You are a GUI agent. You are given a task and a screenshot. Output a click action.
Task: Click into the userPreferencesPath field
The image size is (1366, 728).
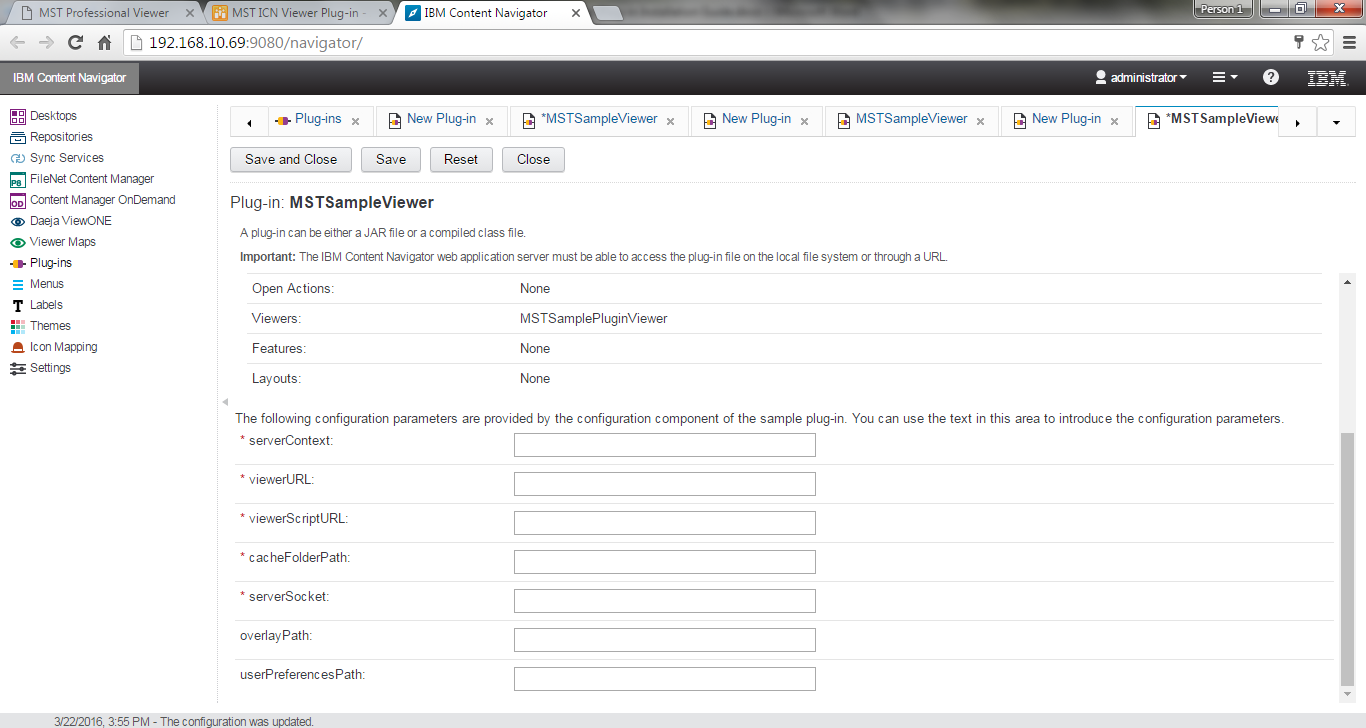(664, 679)
